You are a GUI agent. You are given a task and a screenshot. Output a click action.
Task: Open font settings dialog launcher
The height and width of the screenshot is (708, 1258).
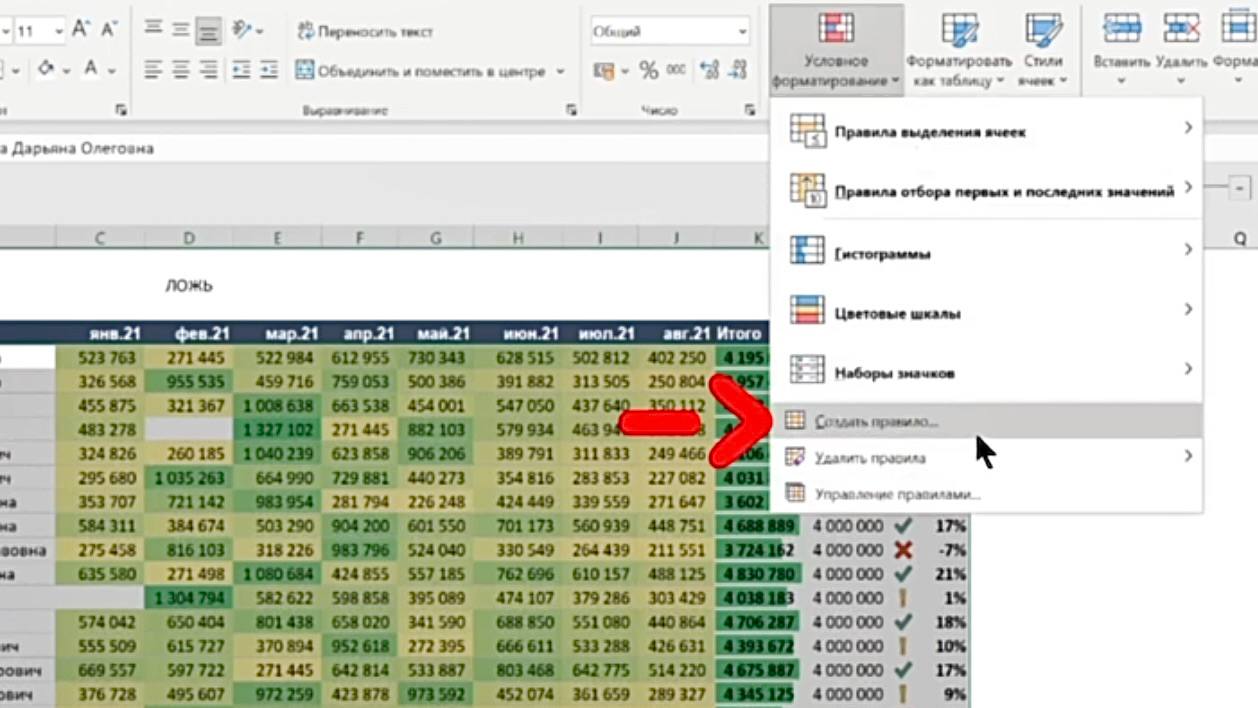pyautogui.click(x=121, y=110)
